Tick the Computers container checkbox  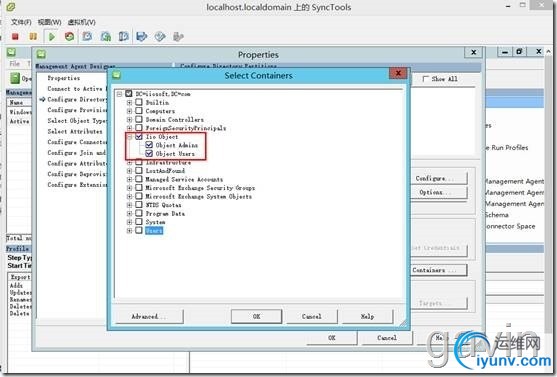point(139,111)
